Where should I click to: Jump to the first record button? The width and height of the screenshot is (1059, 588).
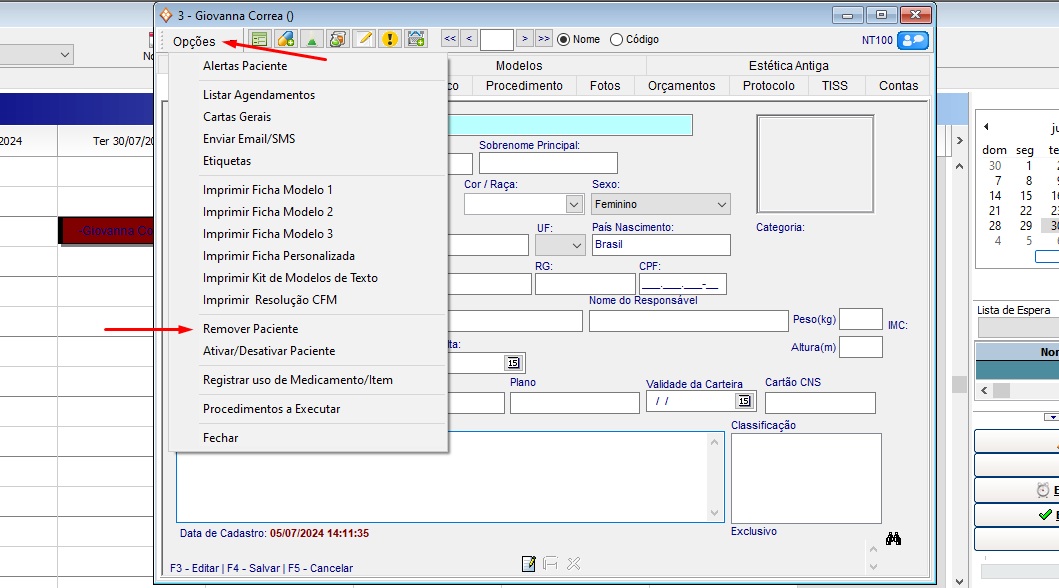click(450, 39)
